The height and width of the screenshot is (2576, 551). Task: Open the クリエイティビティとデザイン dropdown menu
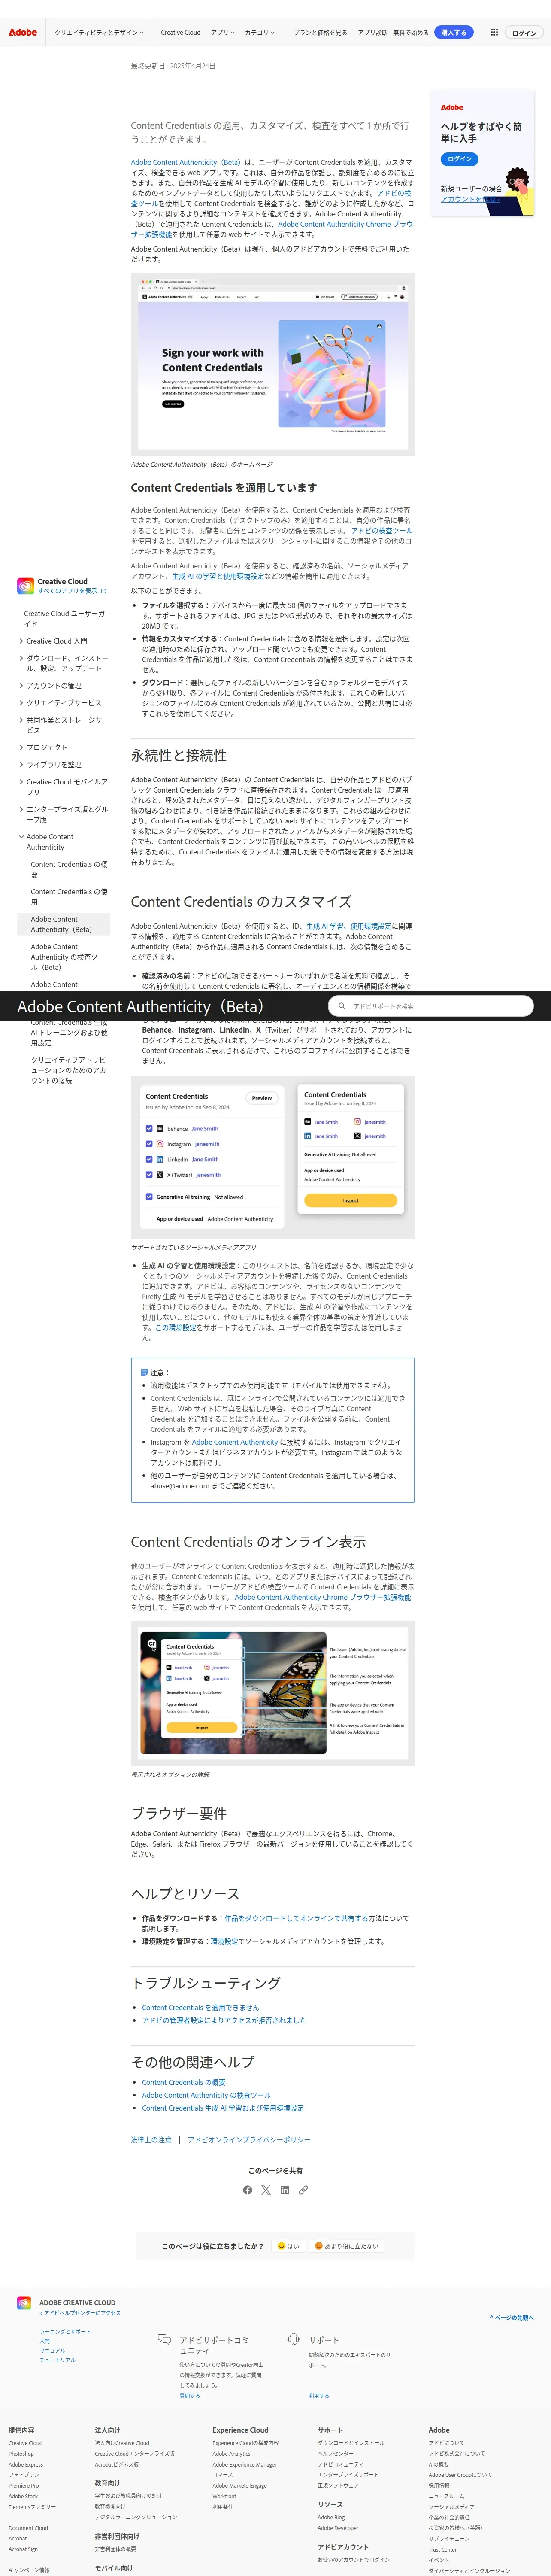99,32
